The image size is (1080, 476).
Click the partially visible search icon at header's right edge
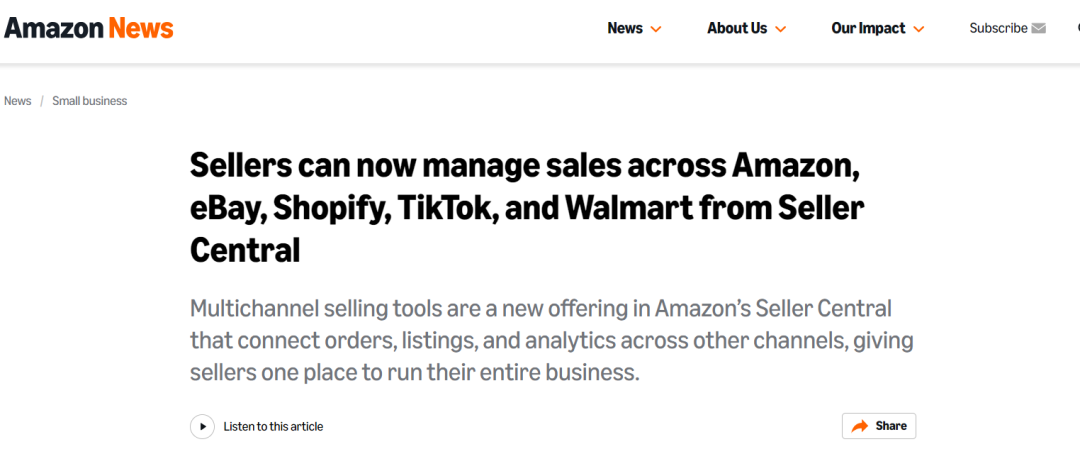point(1078,28)
